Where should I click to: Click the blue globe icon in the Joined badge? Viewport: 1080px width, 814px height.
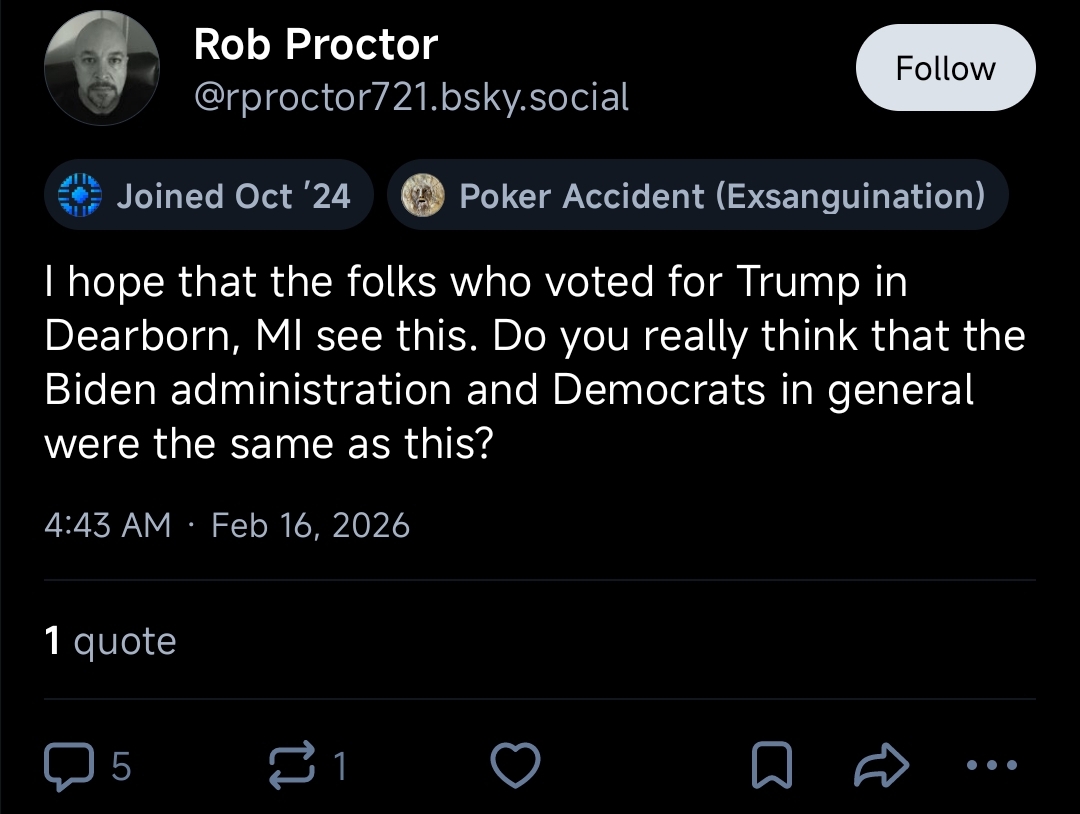(x=81, y=195)
